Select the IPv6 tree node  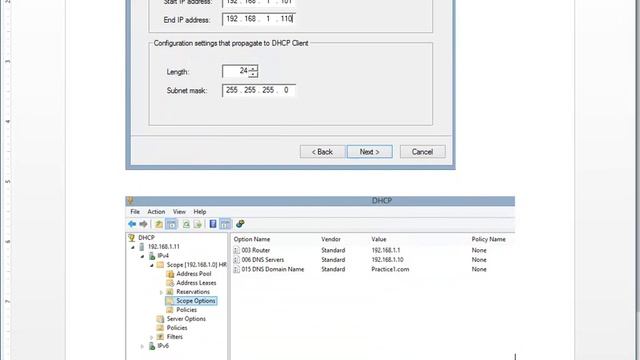[x=163, y=346]
